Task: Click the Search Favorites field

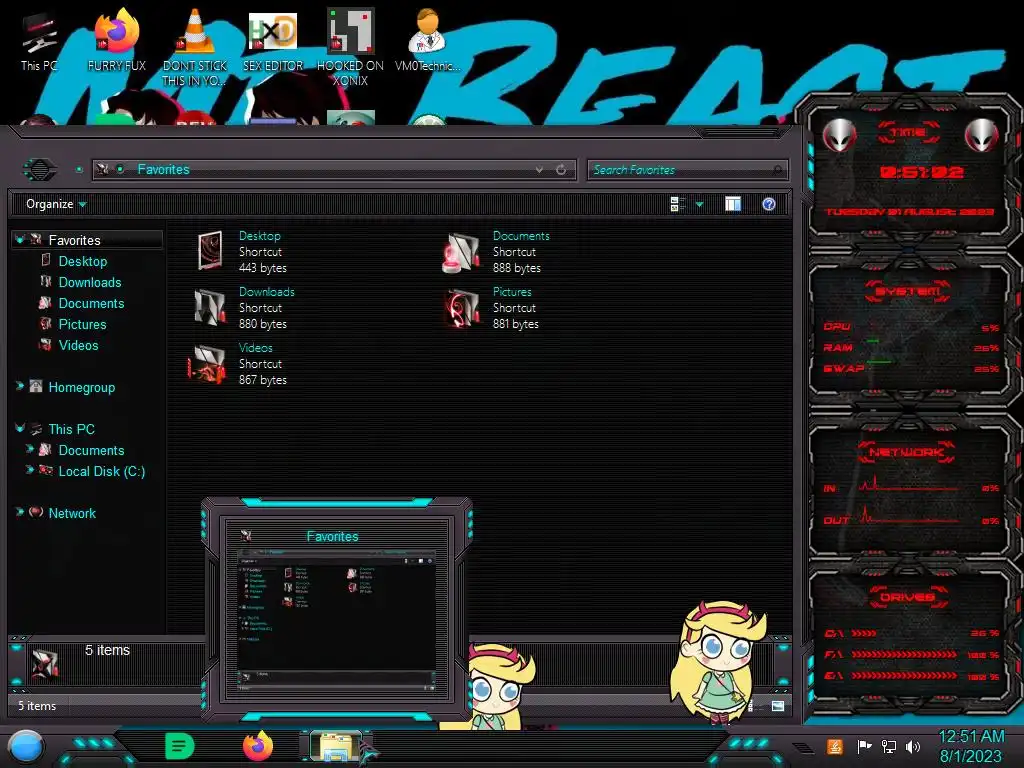Action: coord(687,170)
